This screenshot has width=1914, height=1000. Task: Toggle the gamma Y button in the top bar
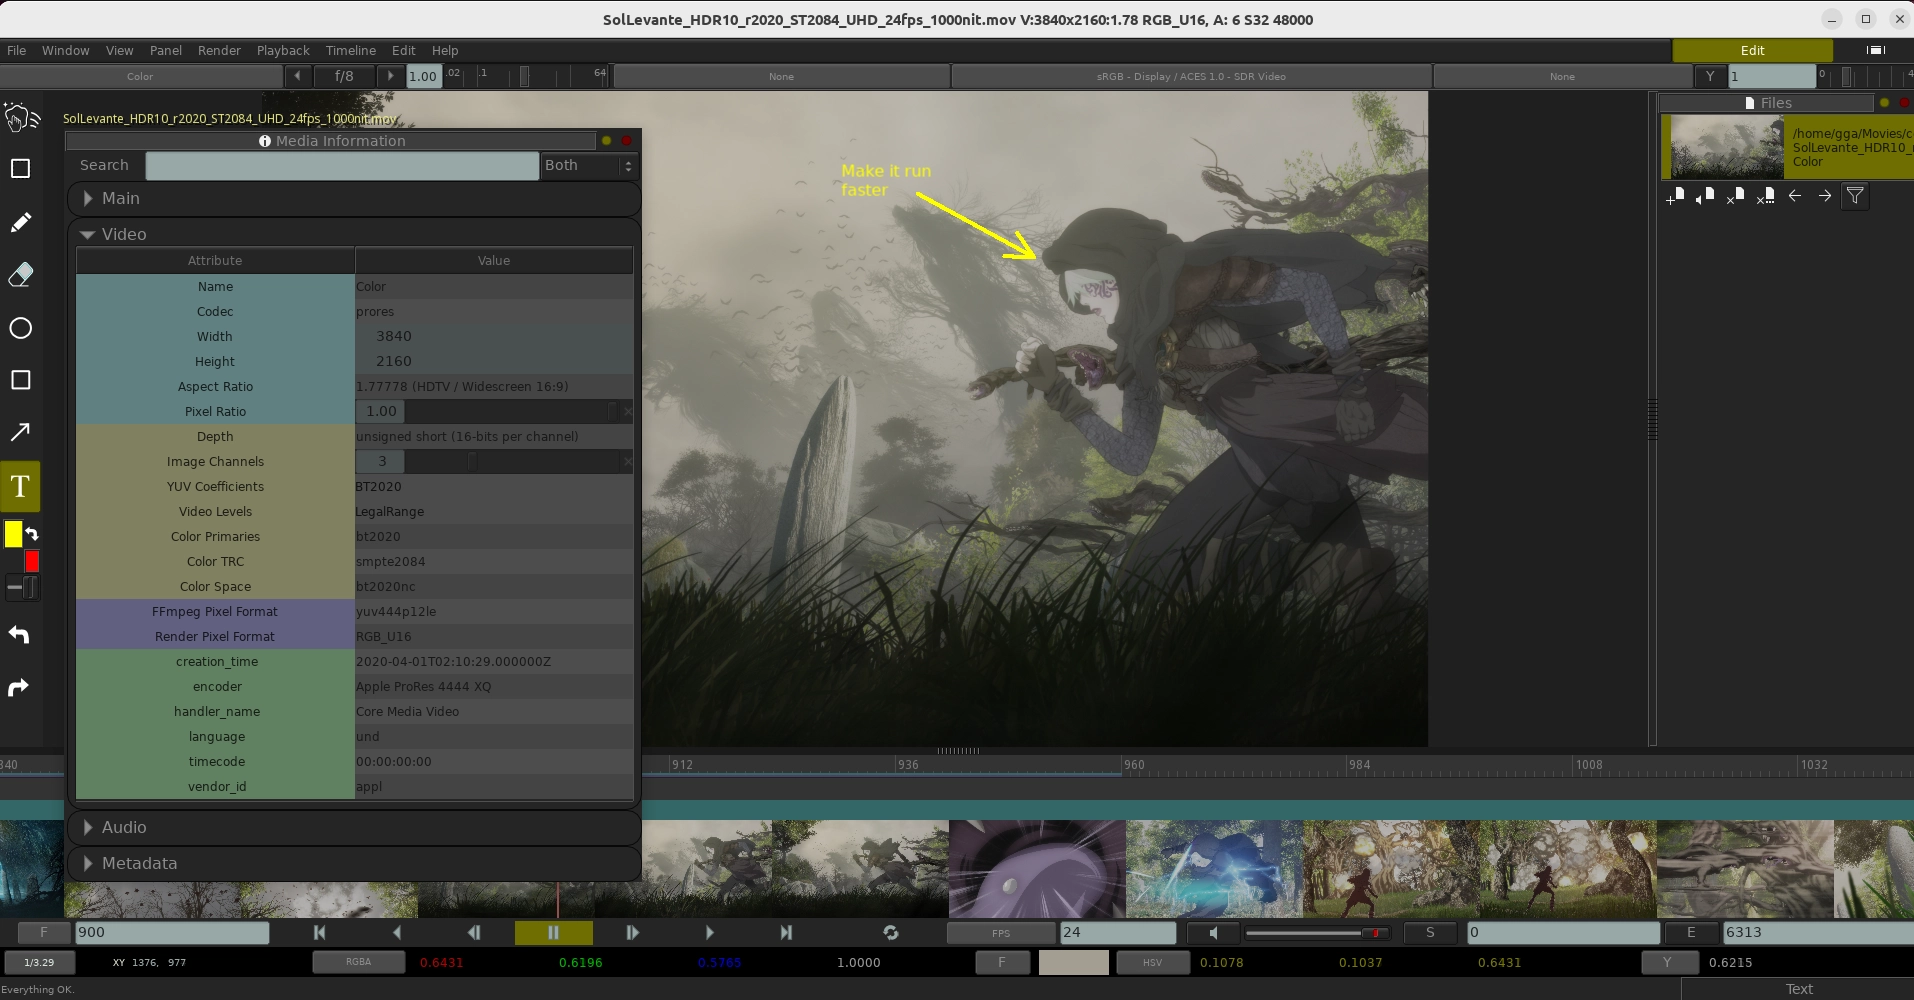point(1710,76)
